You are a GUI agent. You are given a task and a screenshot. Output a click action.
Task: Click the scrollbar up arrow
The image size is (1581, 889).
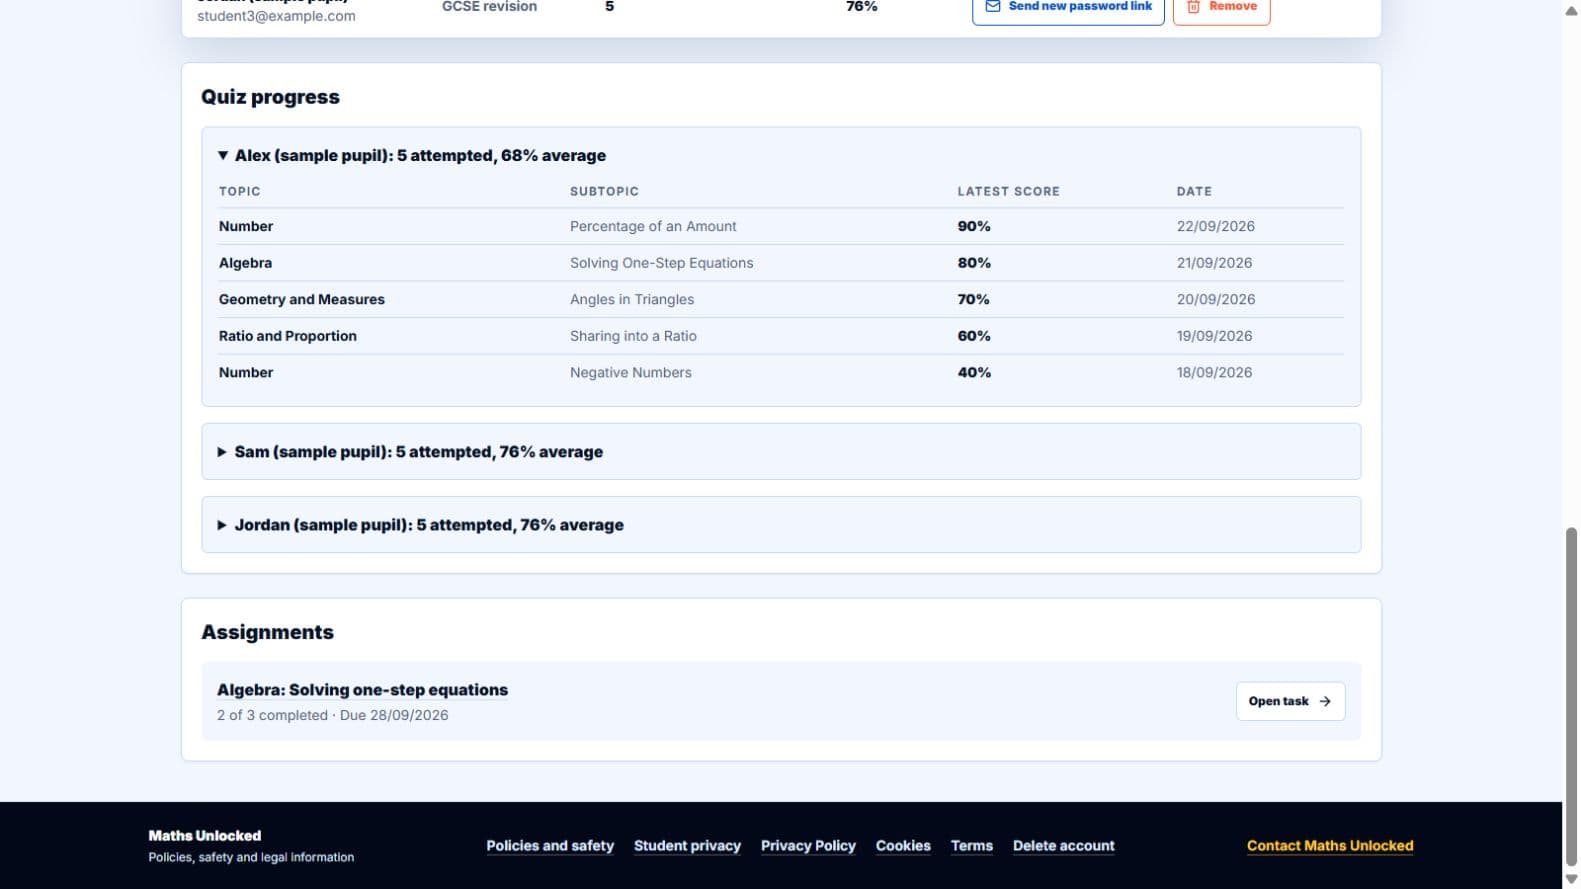(1571, 10)
